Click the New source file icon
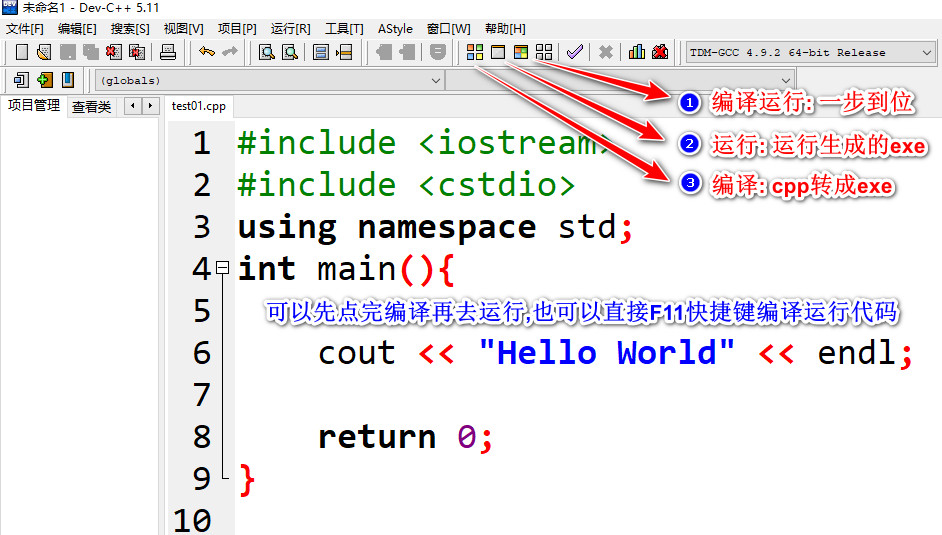The image size is (942, 535). 22,52
